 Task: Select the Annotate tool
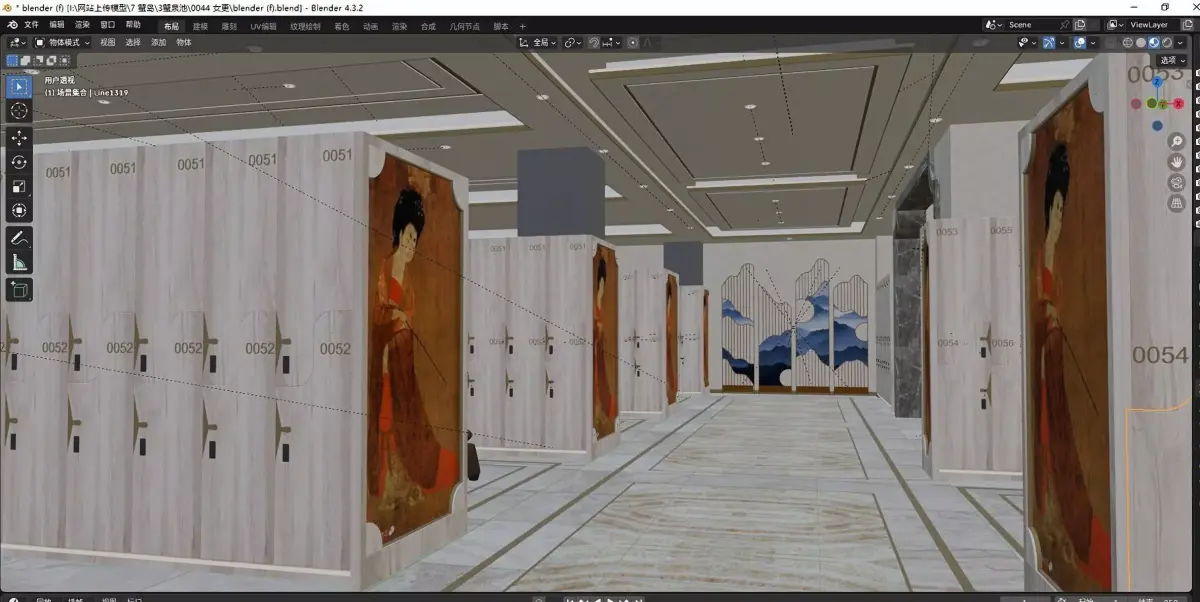pyautogui.click(x=19, y=238)
